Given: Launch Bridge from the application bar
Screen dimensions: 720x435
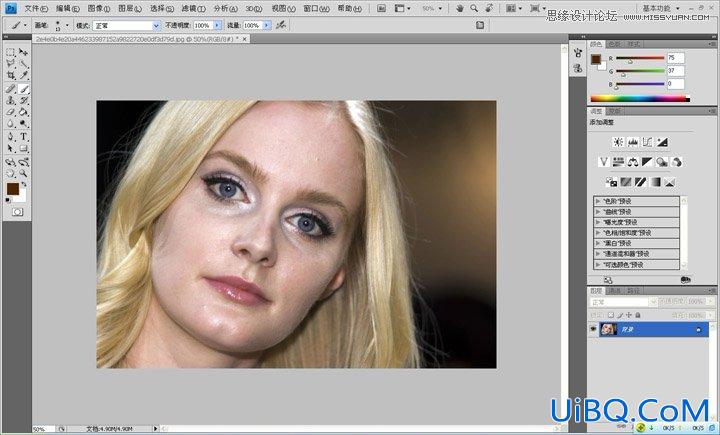Looking at the screenshot, I should [382, 8].
